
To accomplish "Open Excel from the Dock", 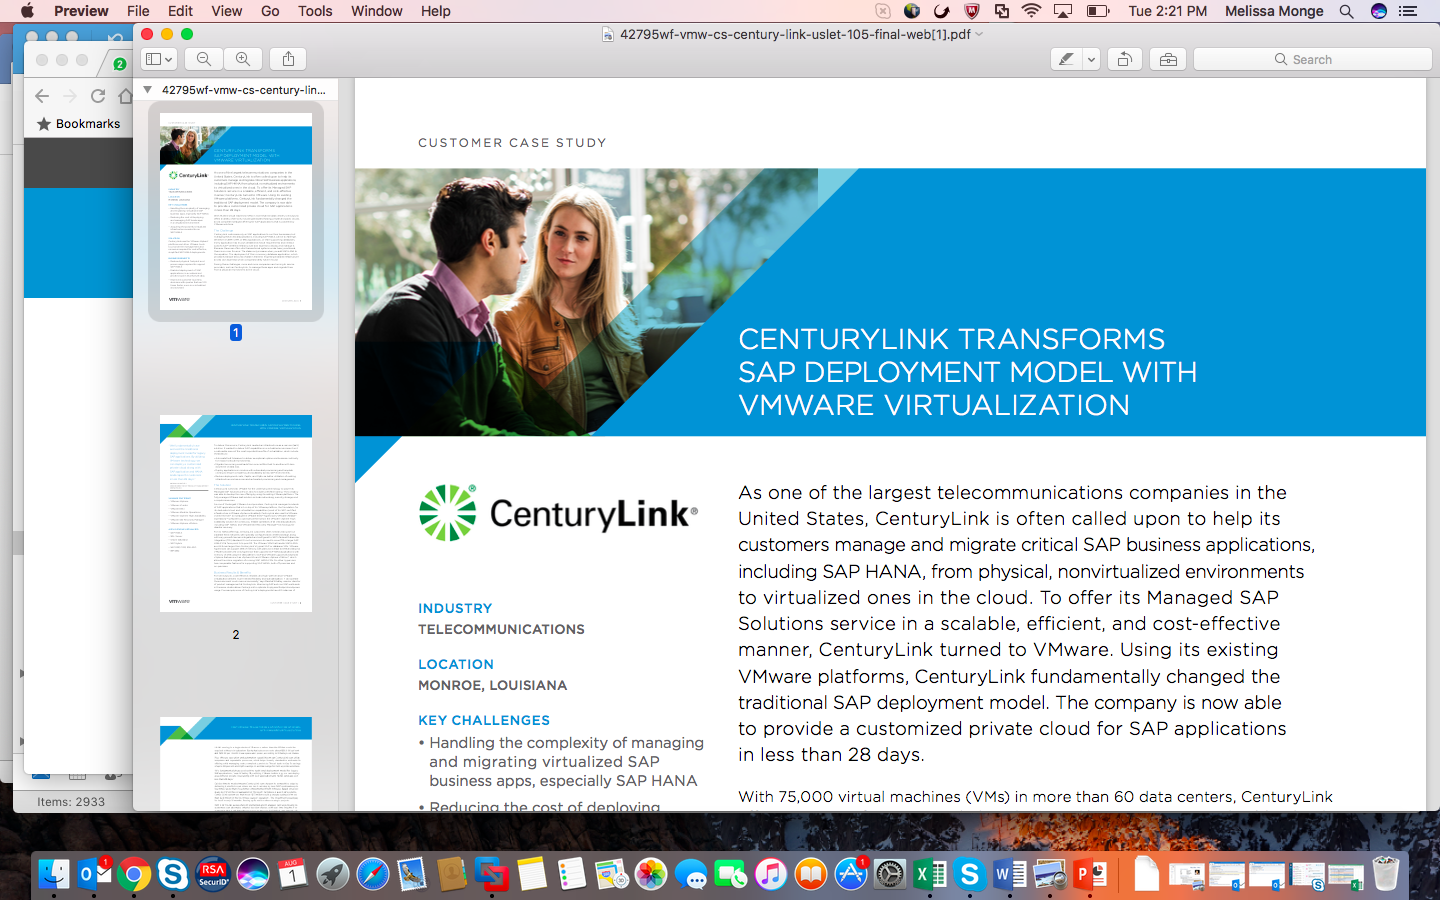I will click(930, 874).
